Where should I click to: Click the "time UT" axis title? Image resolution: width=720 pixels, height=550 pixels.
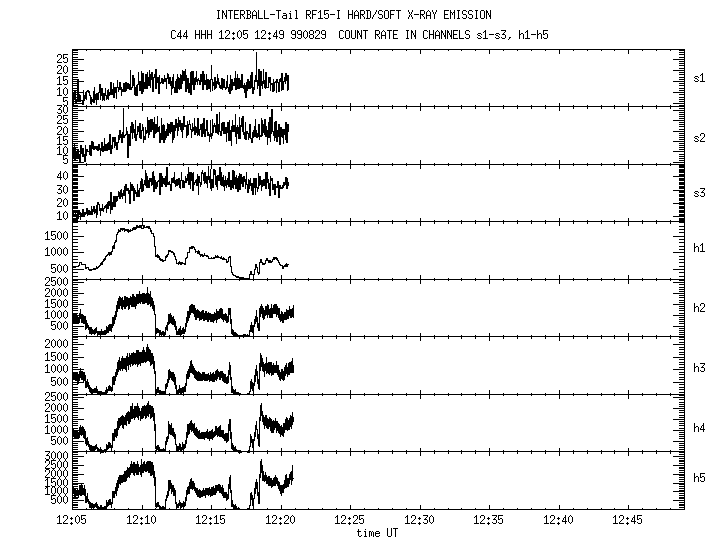pyautogui.click(x=377, y=534)
